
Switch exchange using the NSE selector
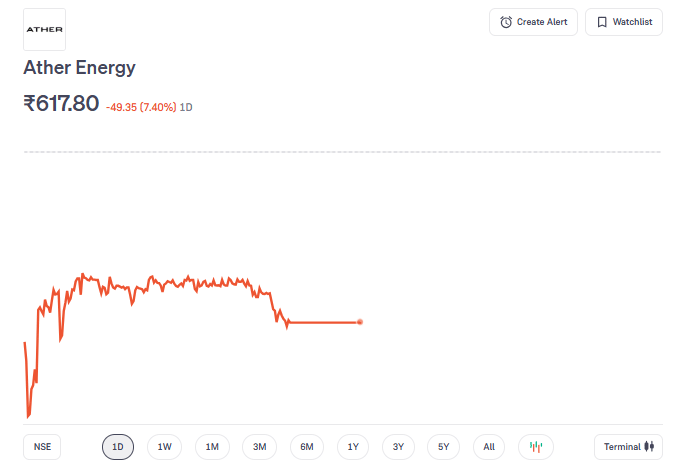[x=42, y=447]
